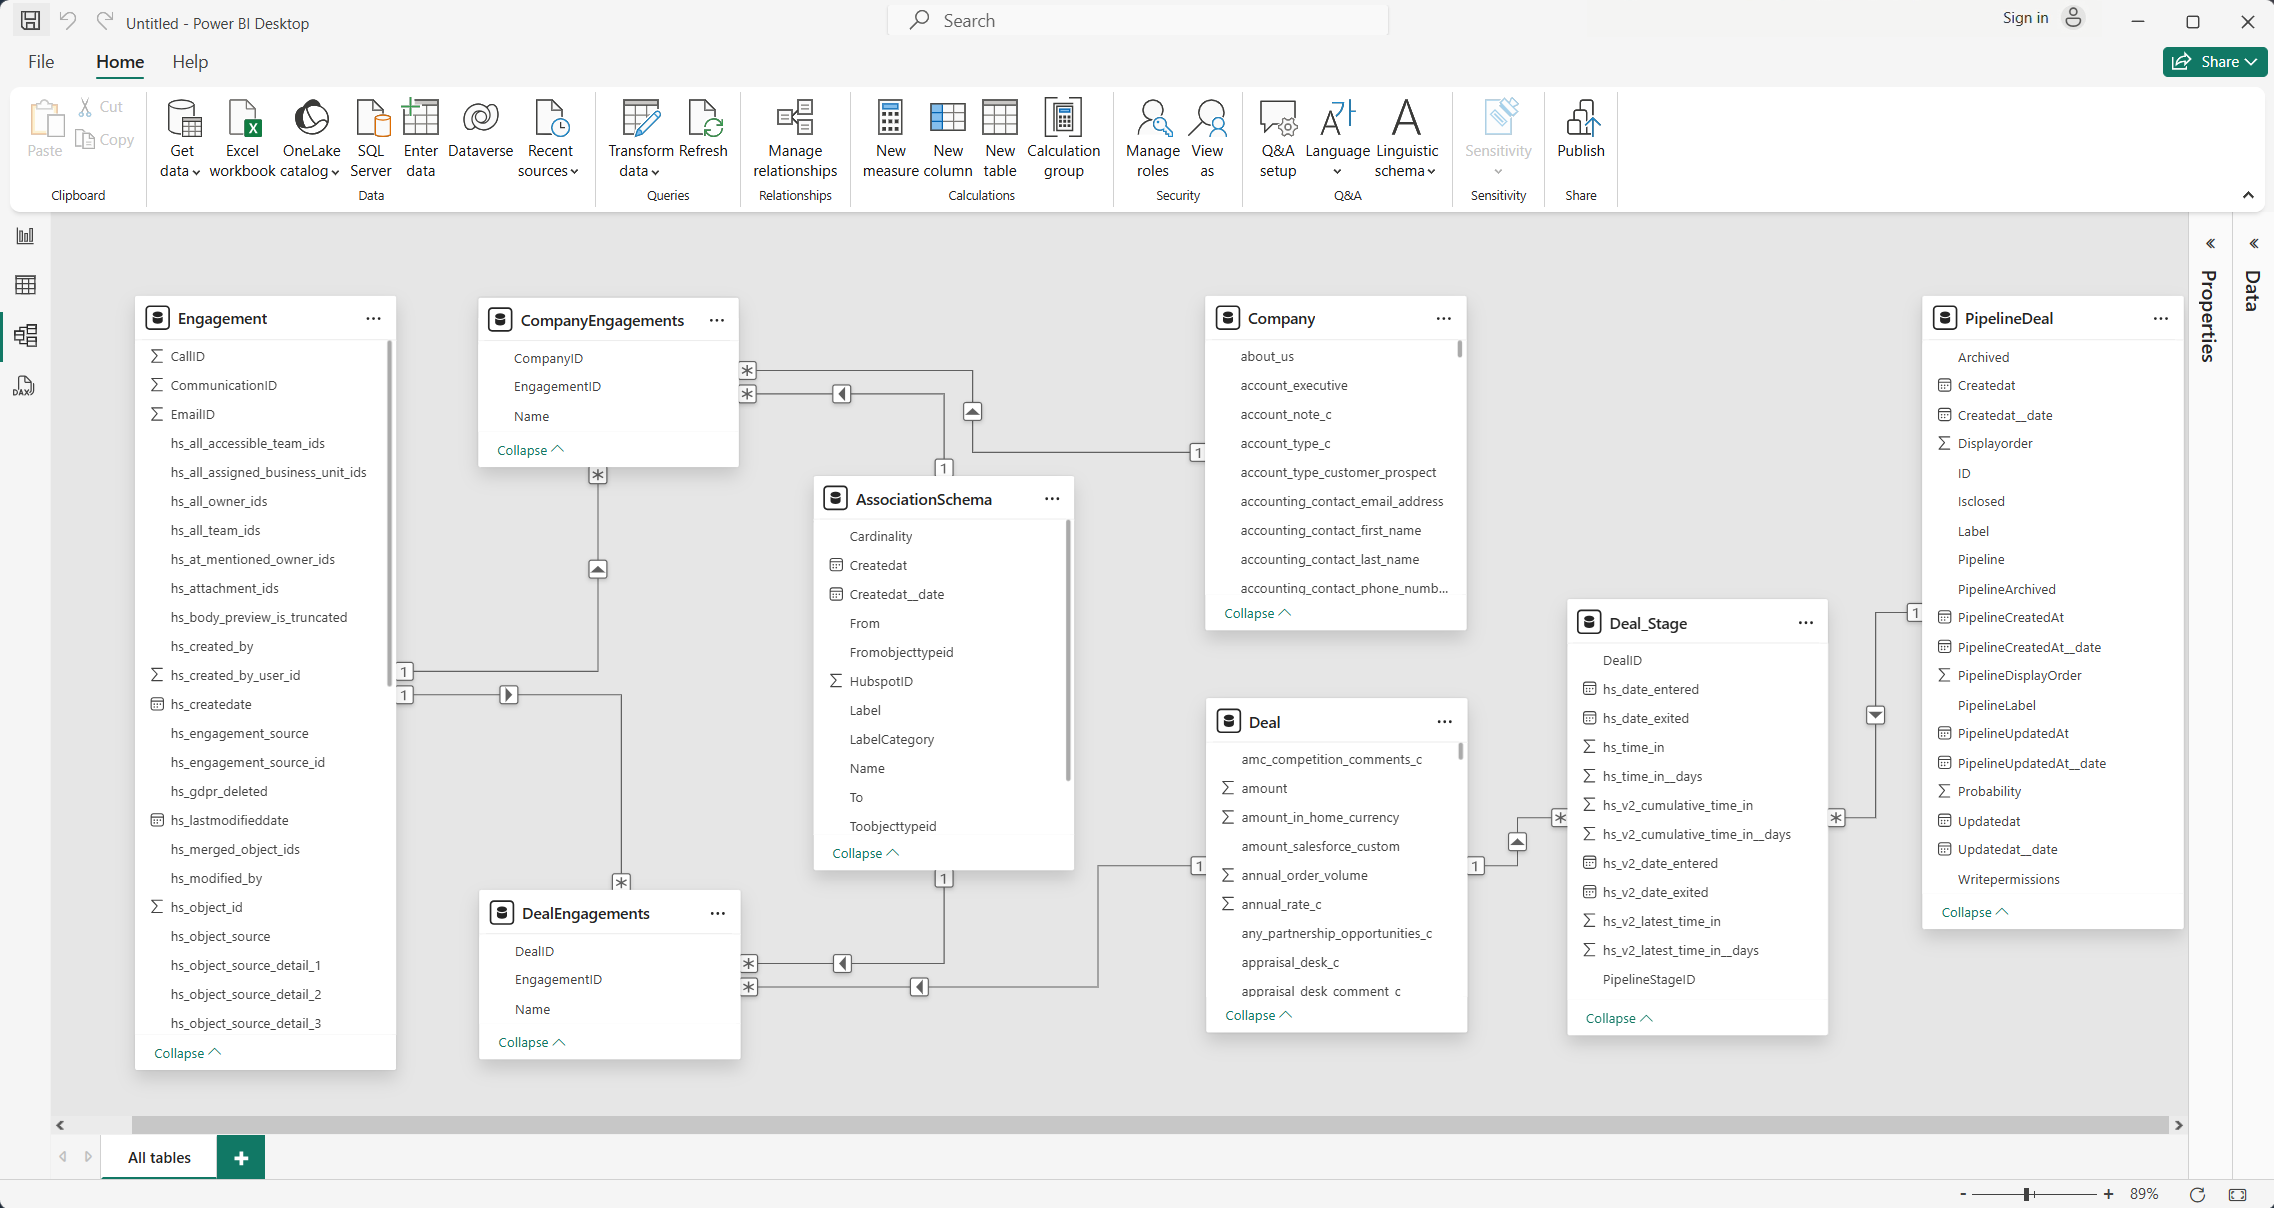Create a New table

point(1000,139)
